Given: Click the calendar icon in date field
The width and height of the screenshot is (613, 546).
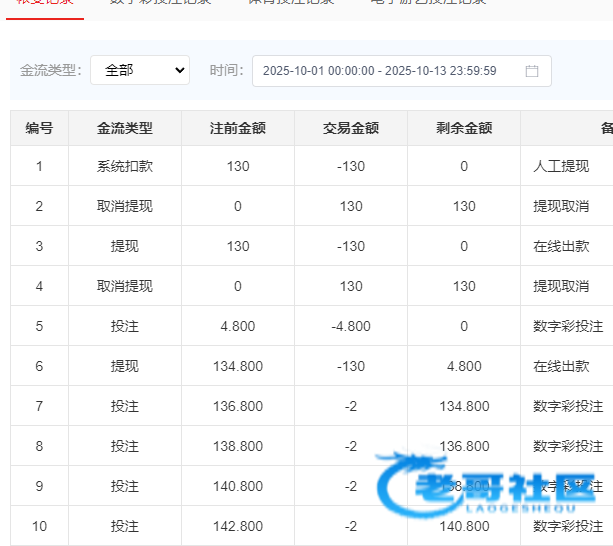Looking at the screenshot, I should coord(532,71).
